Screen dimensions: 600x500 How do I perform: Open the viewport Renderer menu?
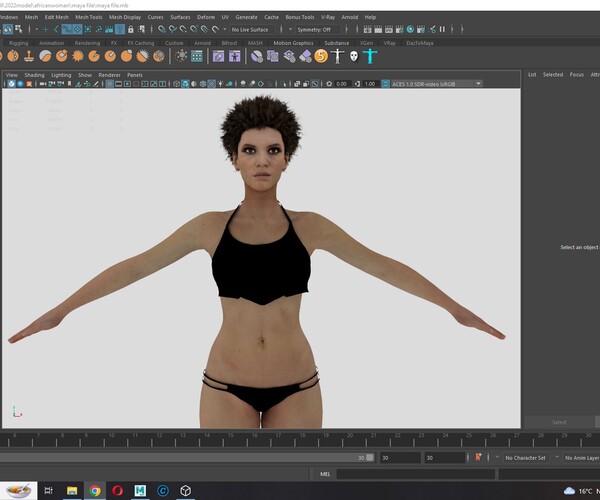(109, 75)
